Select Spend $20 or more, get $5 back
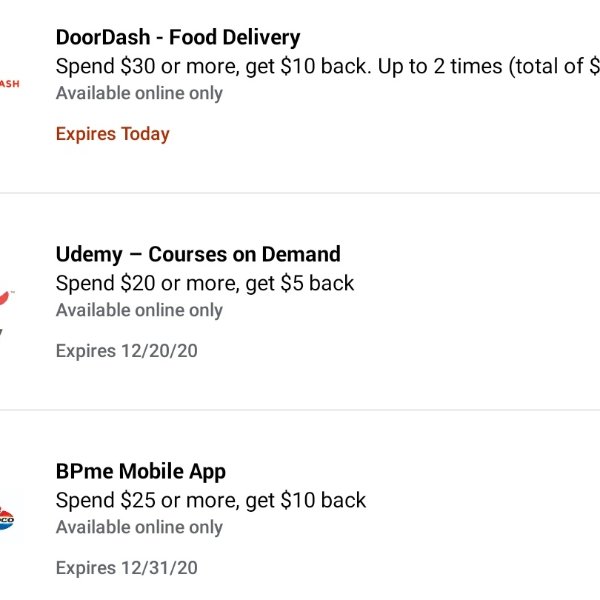 [205, 284]
